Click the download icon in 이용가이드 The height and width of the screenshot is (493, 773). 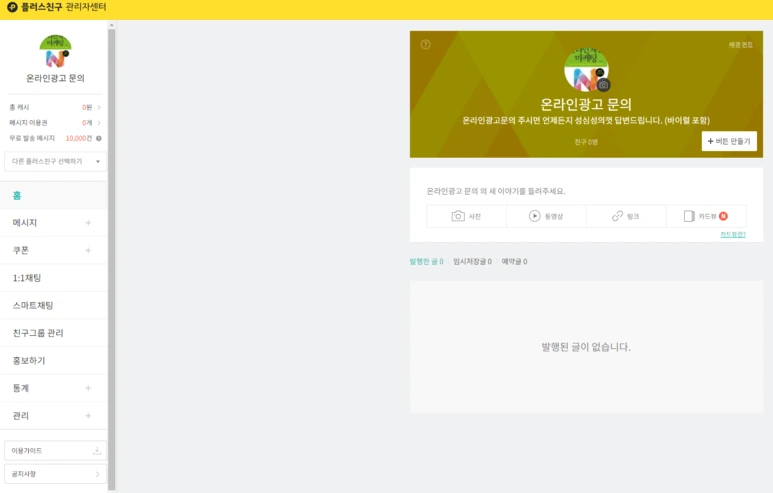coord(97,451)
